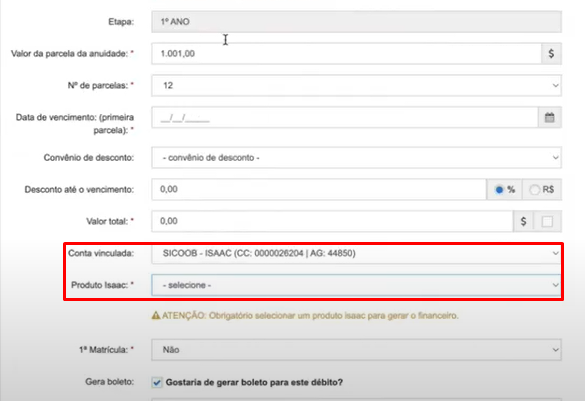Click dollar icon beside anuidade value
The width and height of the screenshot is (585, 401).
pyautogui.click(x=551, y=54)
